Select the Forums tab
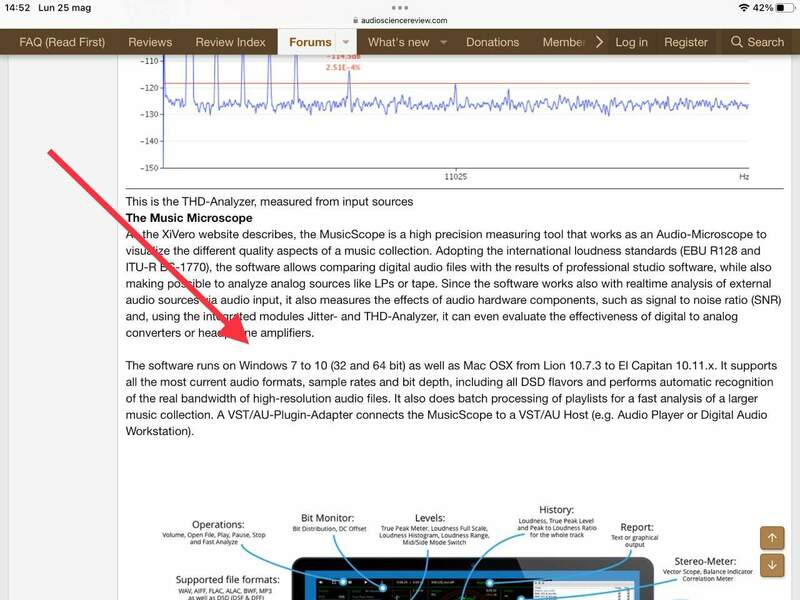The width and height of the screenshot is (800, 600). click(x=310, y=42)
